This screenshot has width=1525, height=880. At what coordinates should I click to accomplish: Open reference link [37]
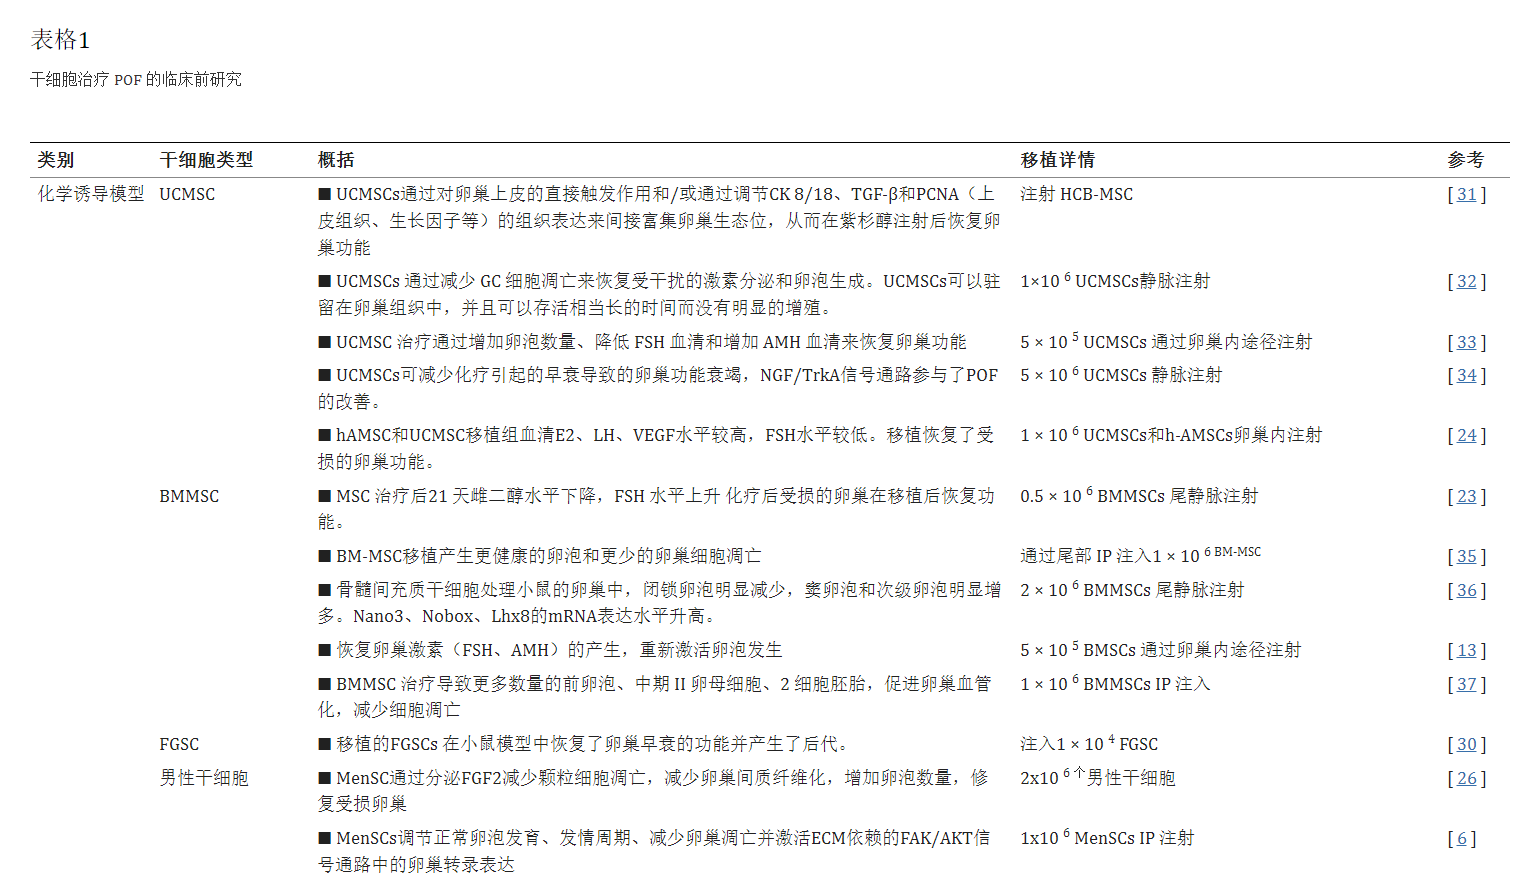pyautogui.click(x=1466, y=684)
